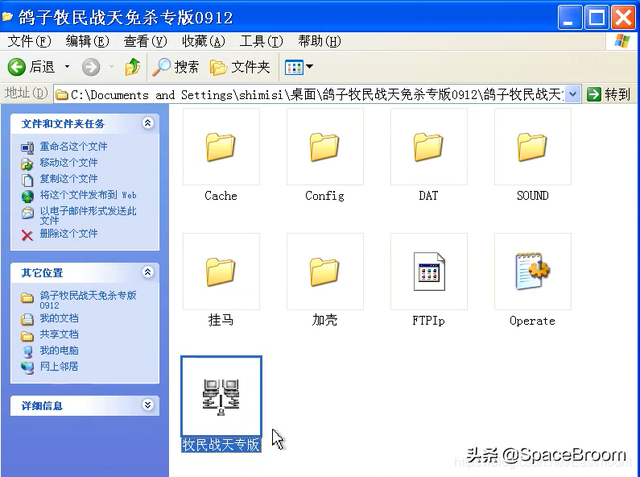This screenshot has width=640, height=477.
Task: Click the publish to Web globe icon
Action: (27, 196)
